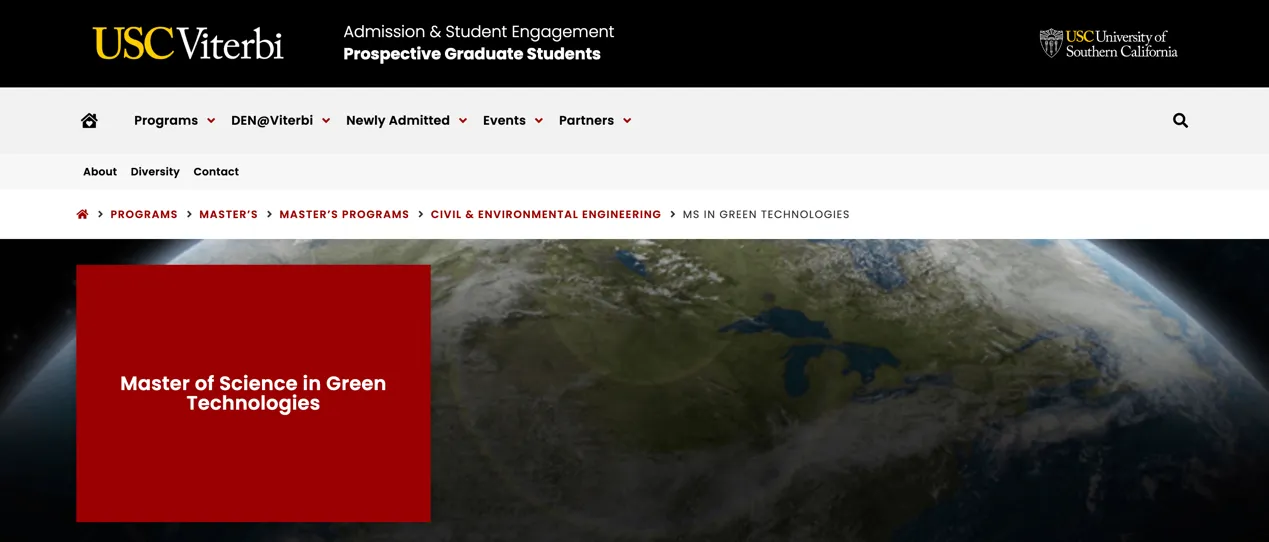Open the University of Southern California logo link

tap(1108, 44)
